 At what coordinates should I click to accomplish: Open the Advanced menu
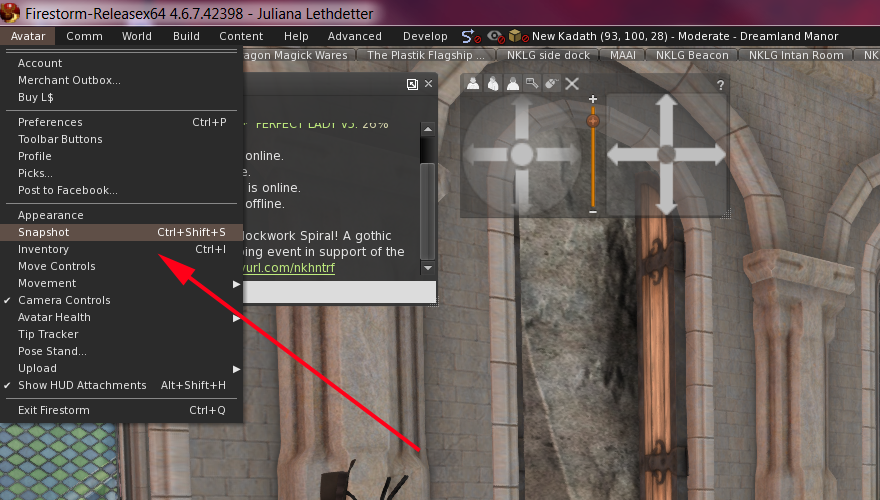point(355,36)
